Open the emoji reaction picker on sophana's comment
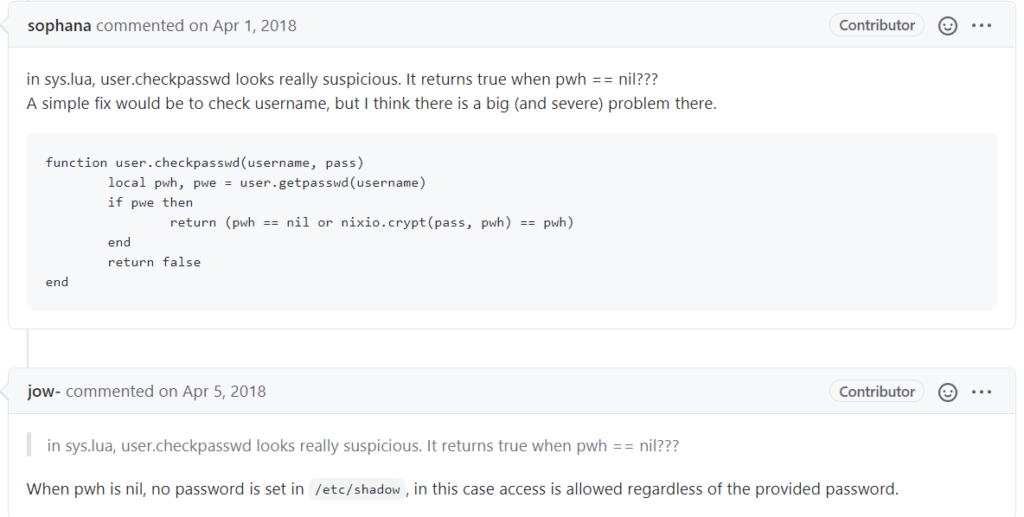Image resolution: width=1024 pixels, height=517 pixels. [x=948, y=25]
